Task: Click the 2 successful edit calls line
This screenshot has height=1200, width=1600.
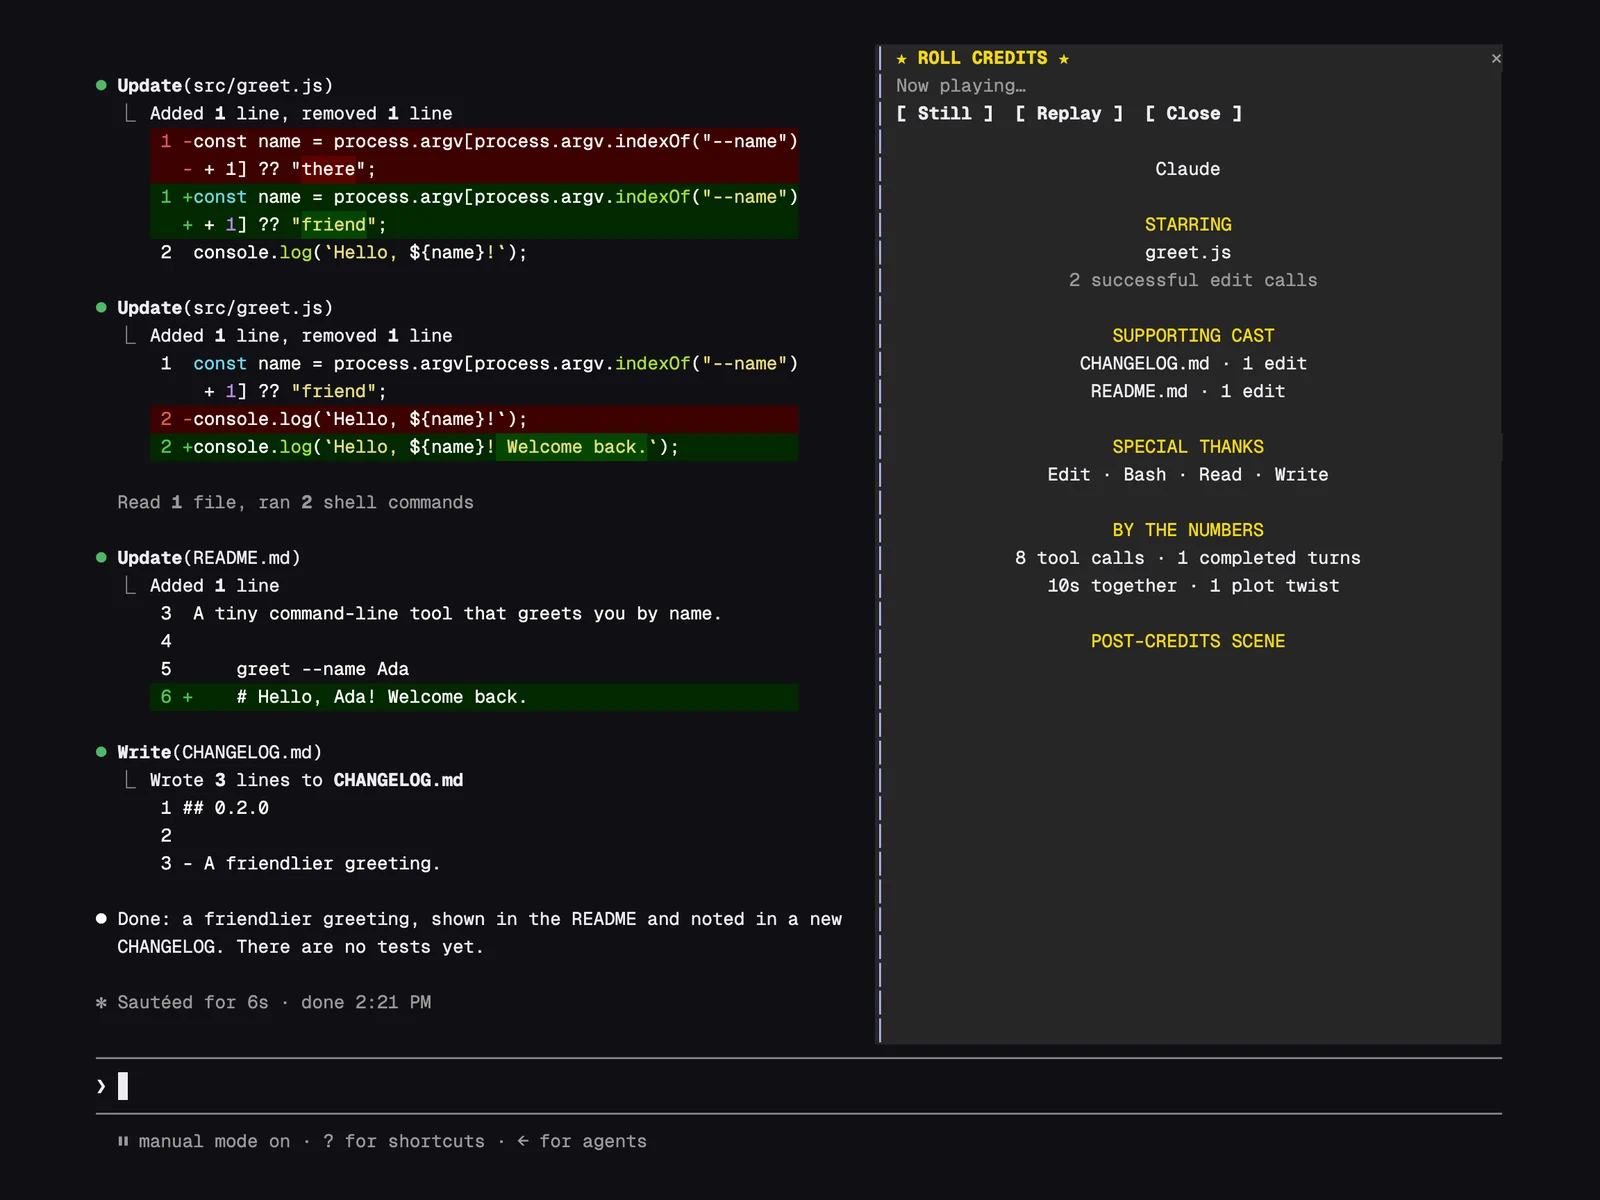Action: tap(1193, 281)
